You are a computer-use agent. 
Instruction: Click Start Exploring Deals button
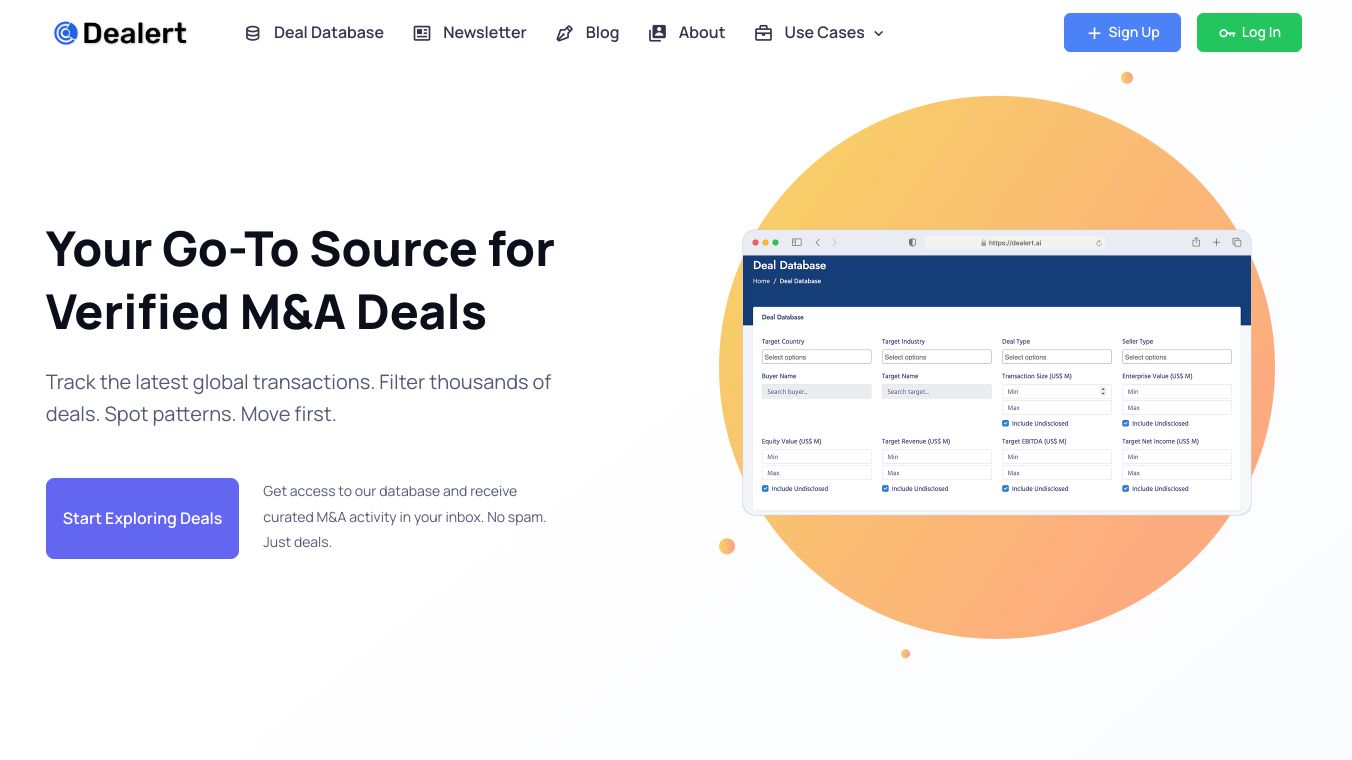pos(142,518)
